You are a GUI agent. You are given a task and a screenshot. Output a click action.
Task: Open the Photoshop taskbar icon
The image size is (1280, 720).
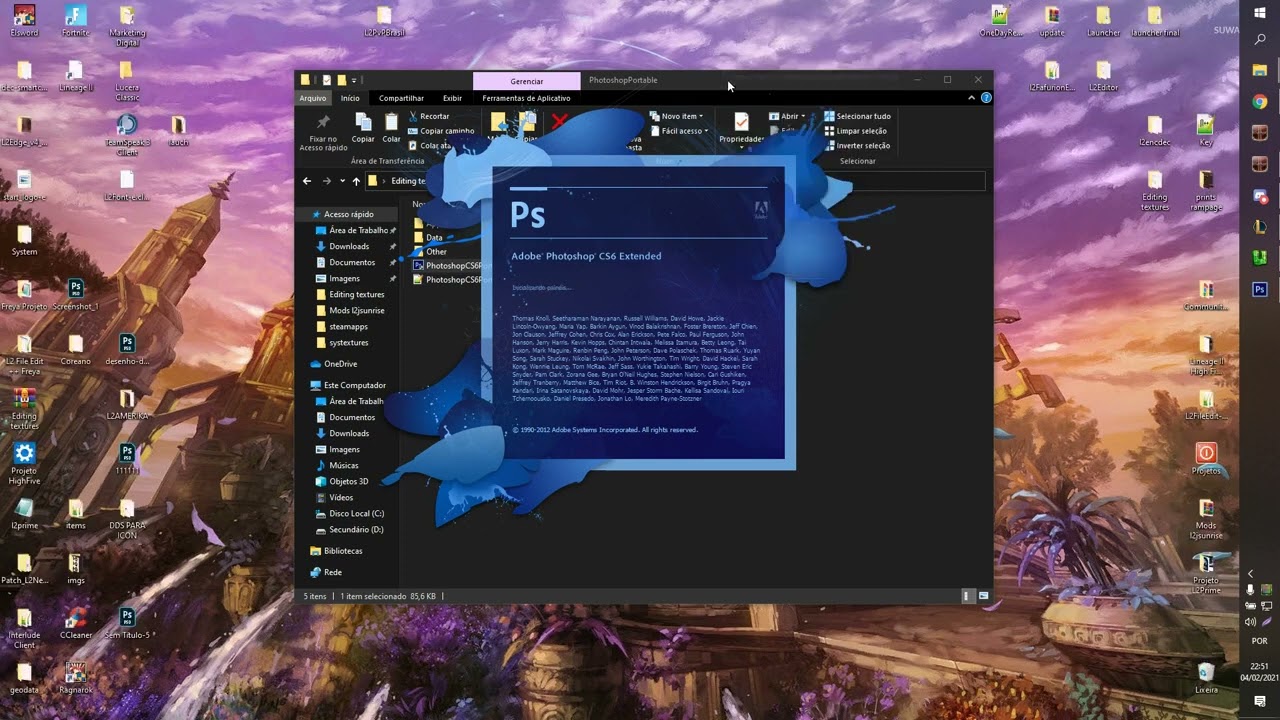click(x=1260, y=290)
